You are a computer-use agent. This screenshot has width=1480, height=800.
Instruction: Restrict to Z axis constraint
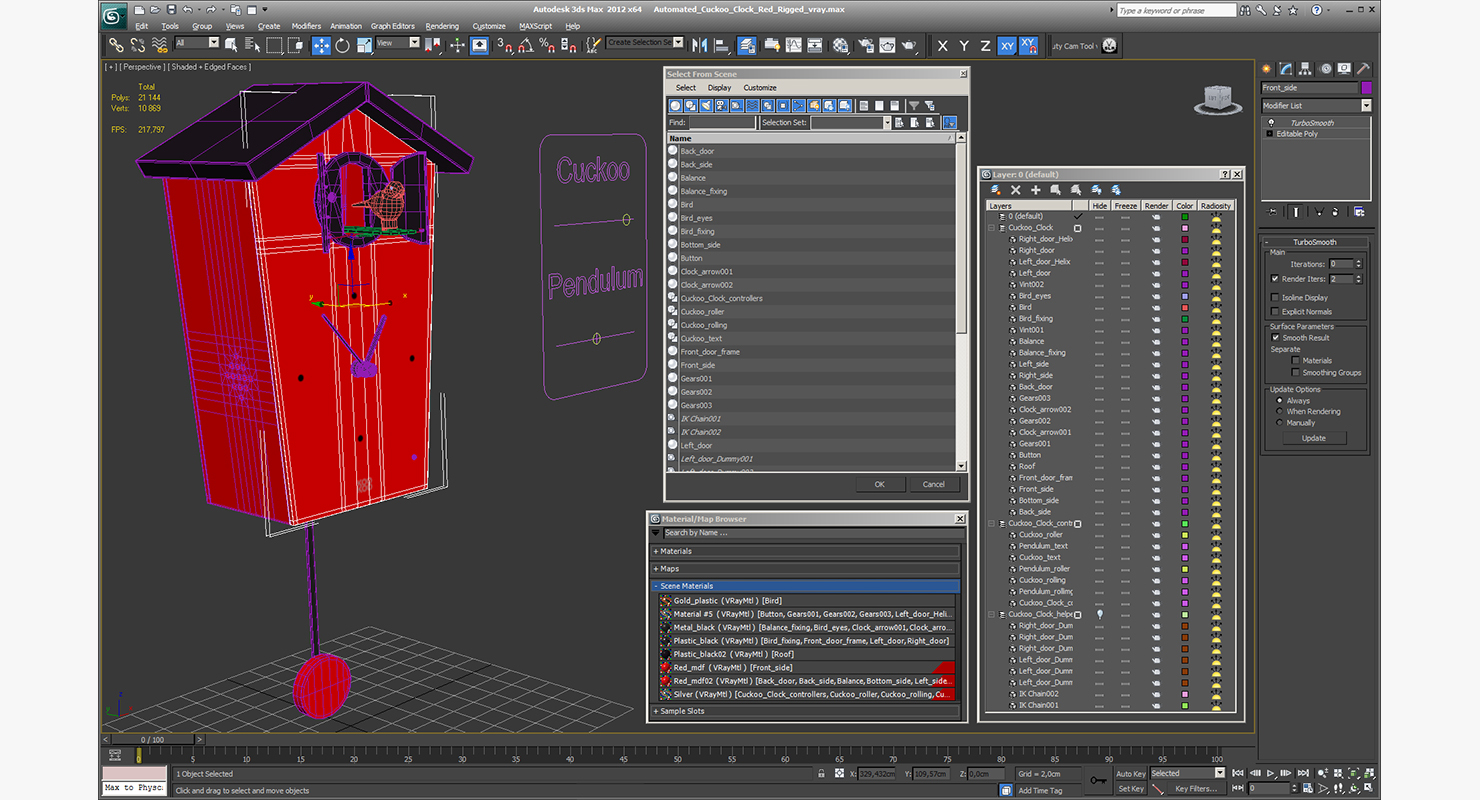(x=985, y=46)
